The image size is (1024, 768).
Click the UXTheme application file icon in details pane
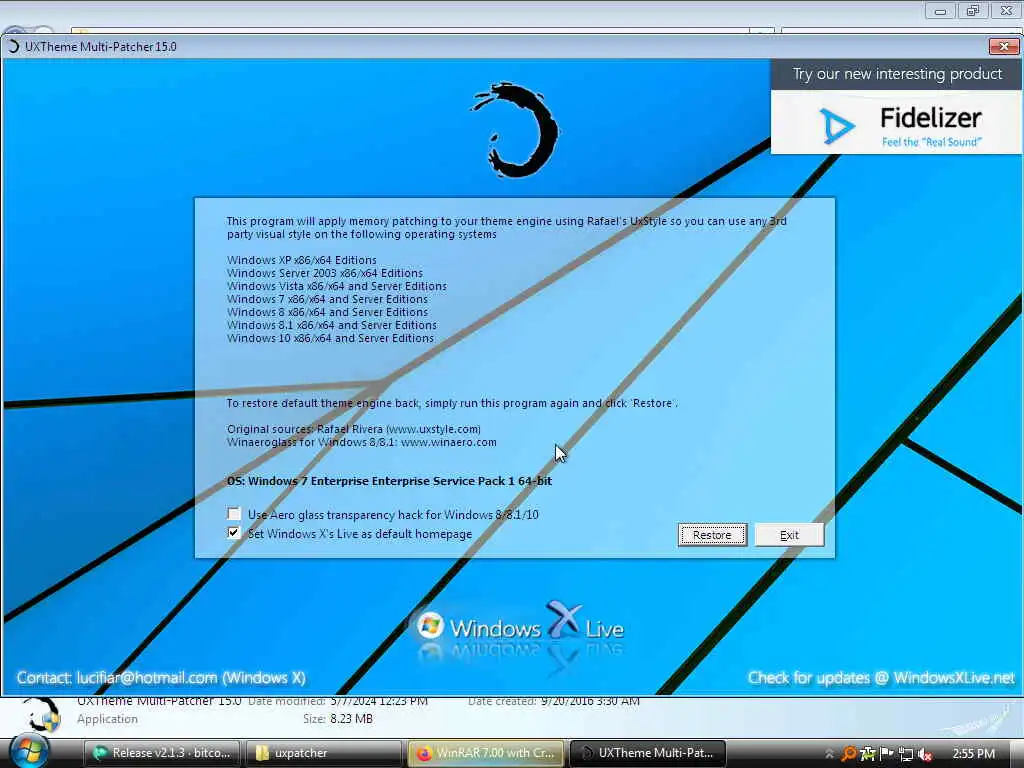click(x=40, y=715)
